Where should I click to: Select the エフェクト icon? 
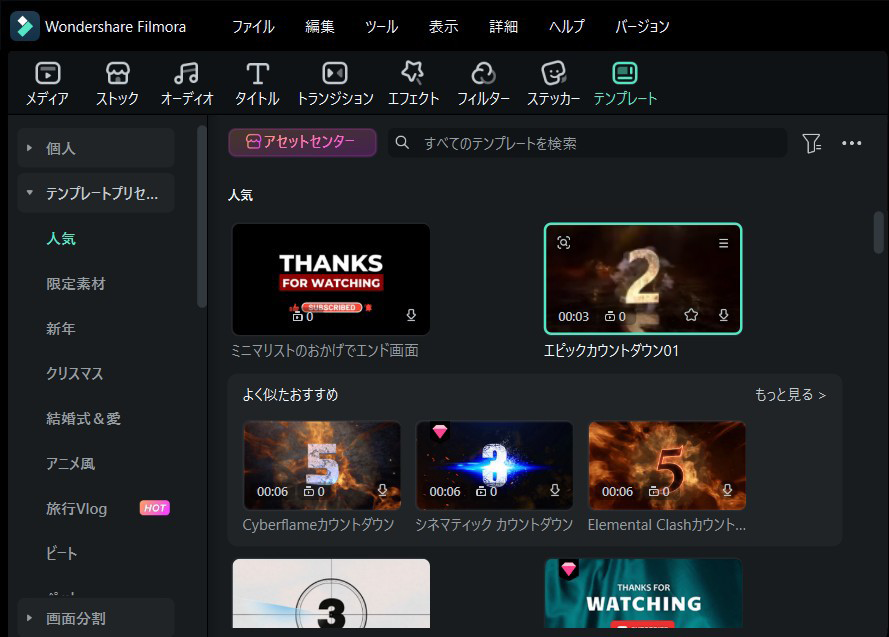tap(413, 82)
